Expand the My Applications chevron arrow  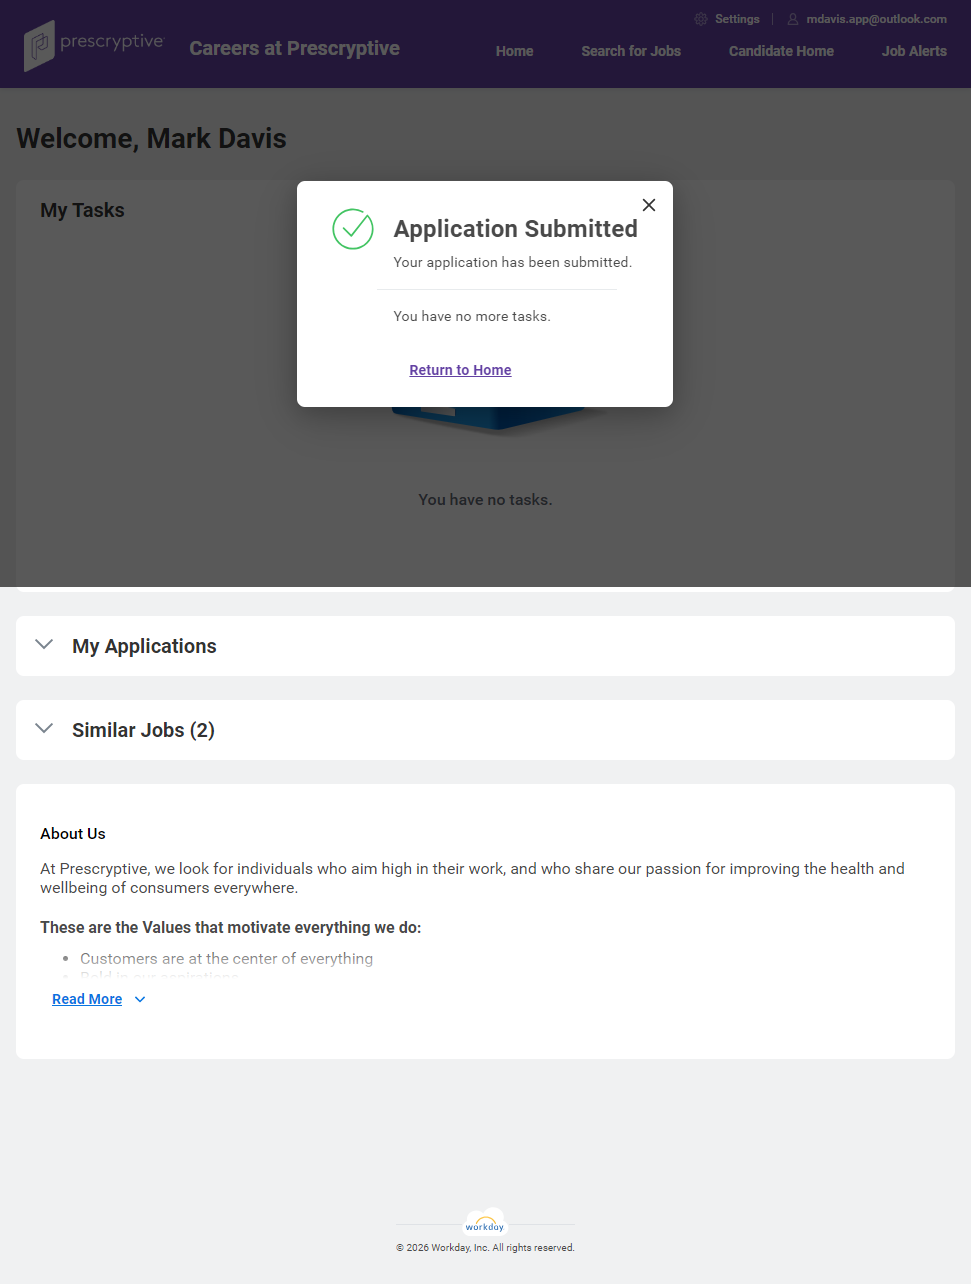44,645
